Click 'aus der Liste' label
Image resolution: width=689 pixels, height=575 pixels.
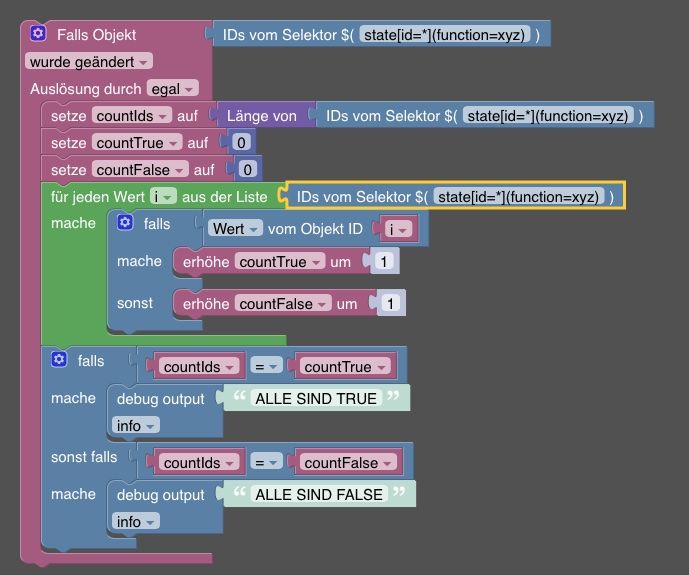point(225,197)
